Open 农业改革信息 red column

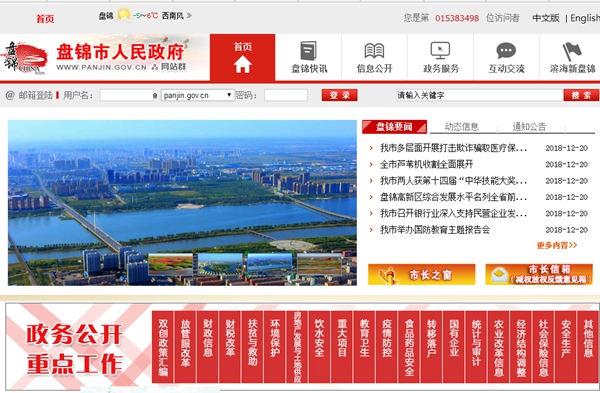[499, 347]
